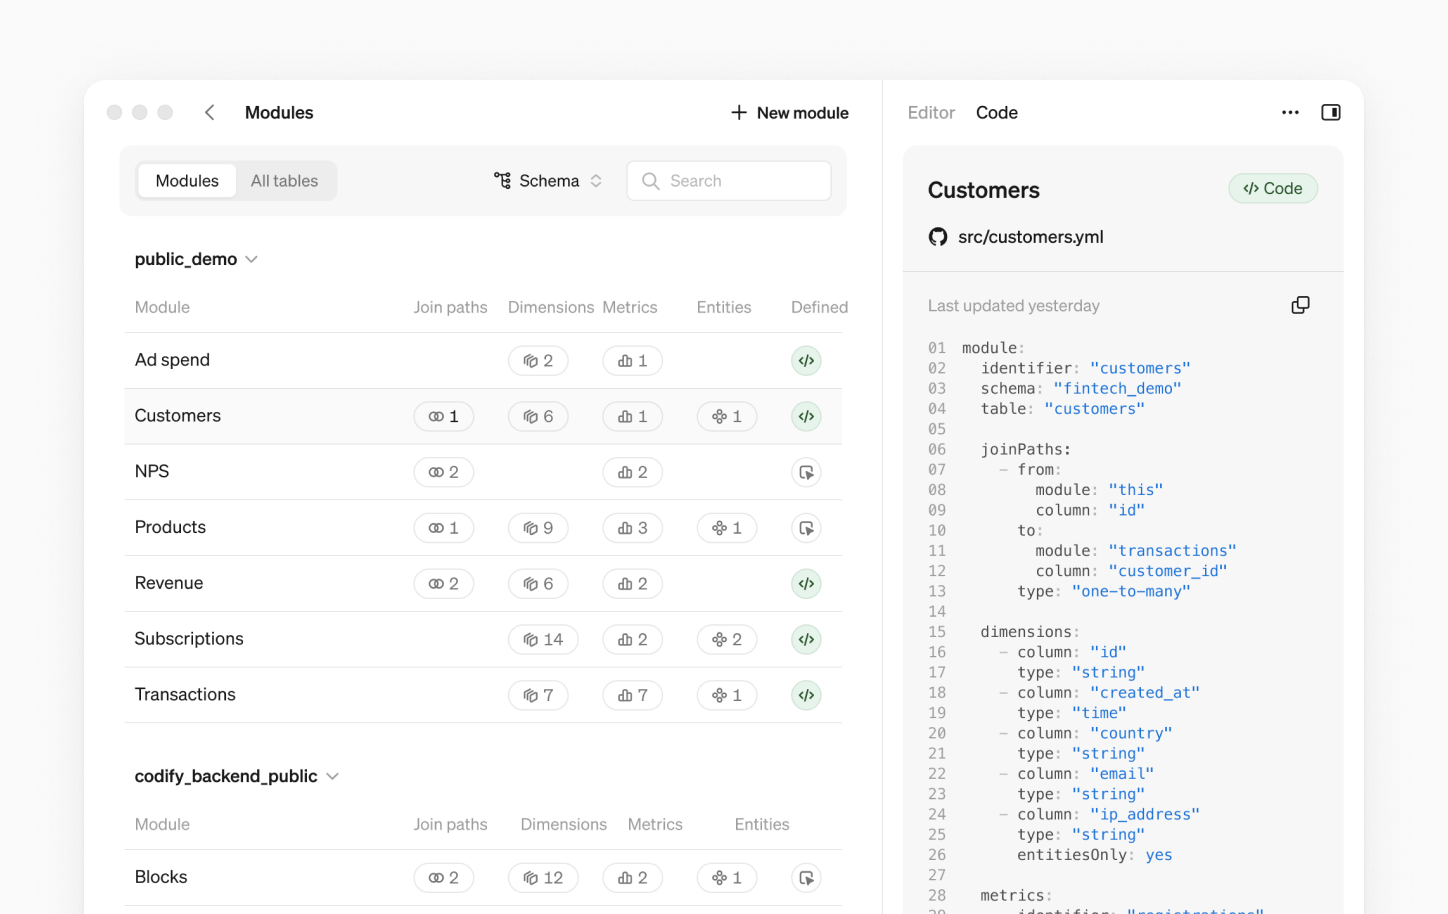
Task: Open the Transactions module row
Action: tap(185, 695)
